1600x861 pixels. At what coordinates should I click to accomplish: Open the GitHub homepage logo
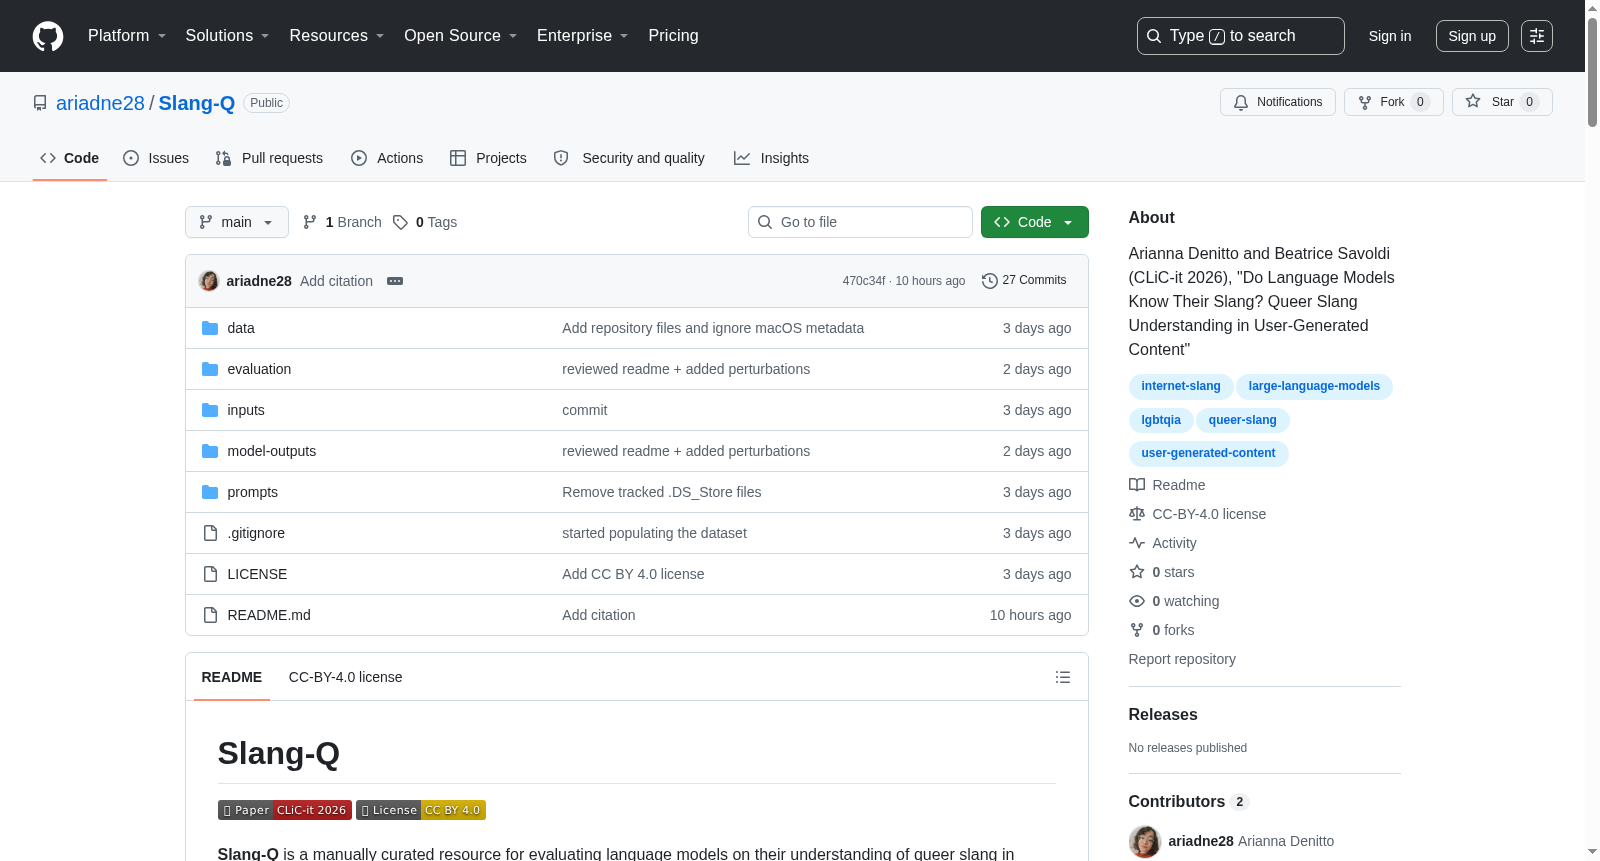[48, 36]
